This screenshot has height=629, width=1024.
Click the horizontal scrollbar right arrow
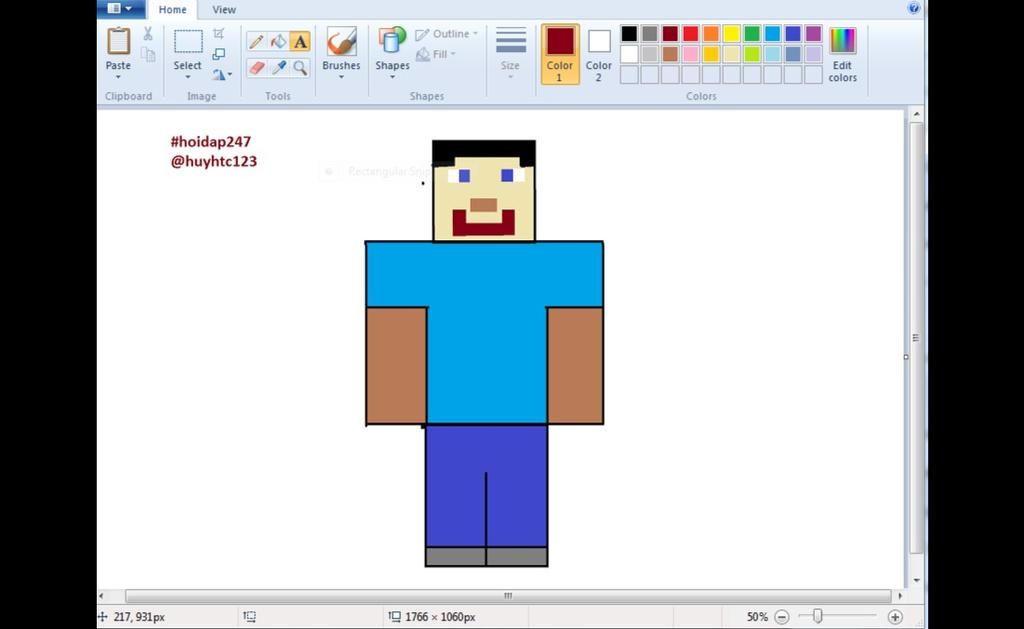900,596
